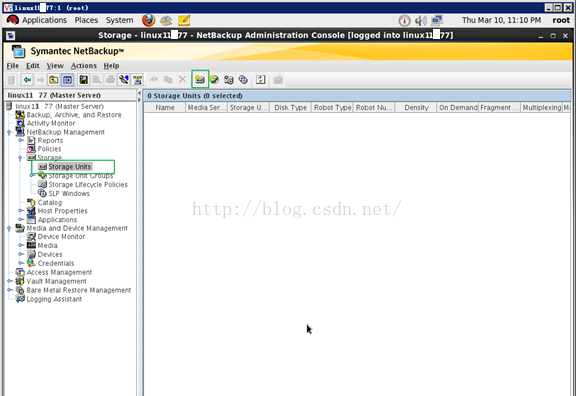The height and width of the screenshot is (396, 576).
Task: Sort by the Density column header
Action: click(416, 108)
